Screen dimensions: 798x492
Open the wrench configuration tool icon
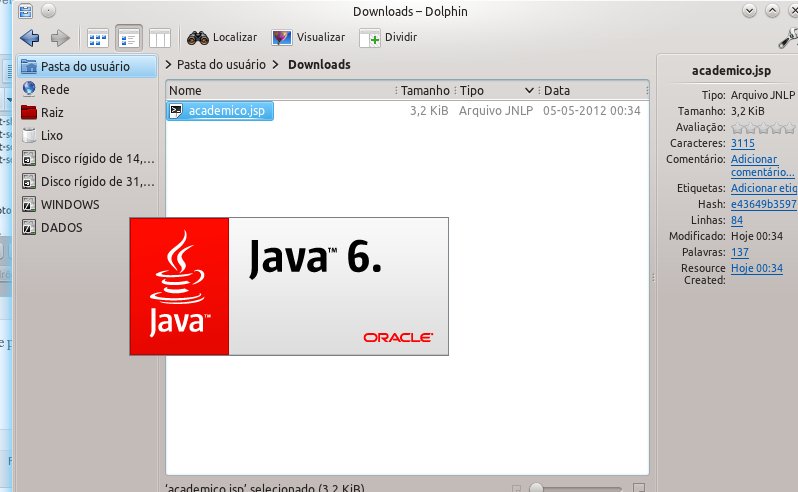788,38
